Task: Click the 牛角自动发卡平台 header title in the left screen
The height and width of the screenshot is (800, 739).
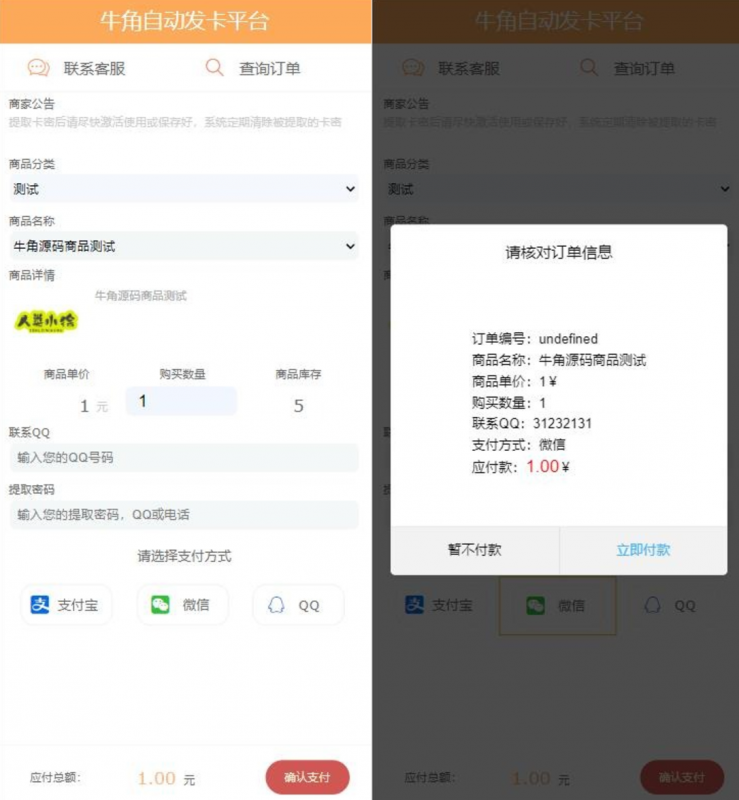Action: [184, 21]
